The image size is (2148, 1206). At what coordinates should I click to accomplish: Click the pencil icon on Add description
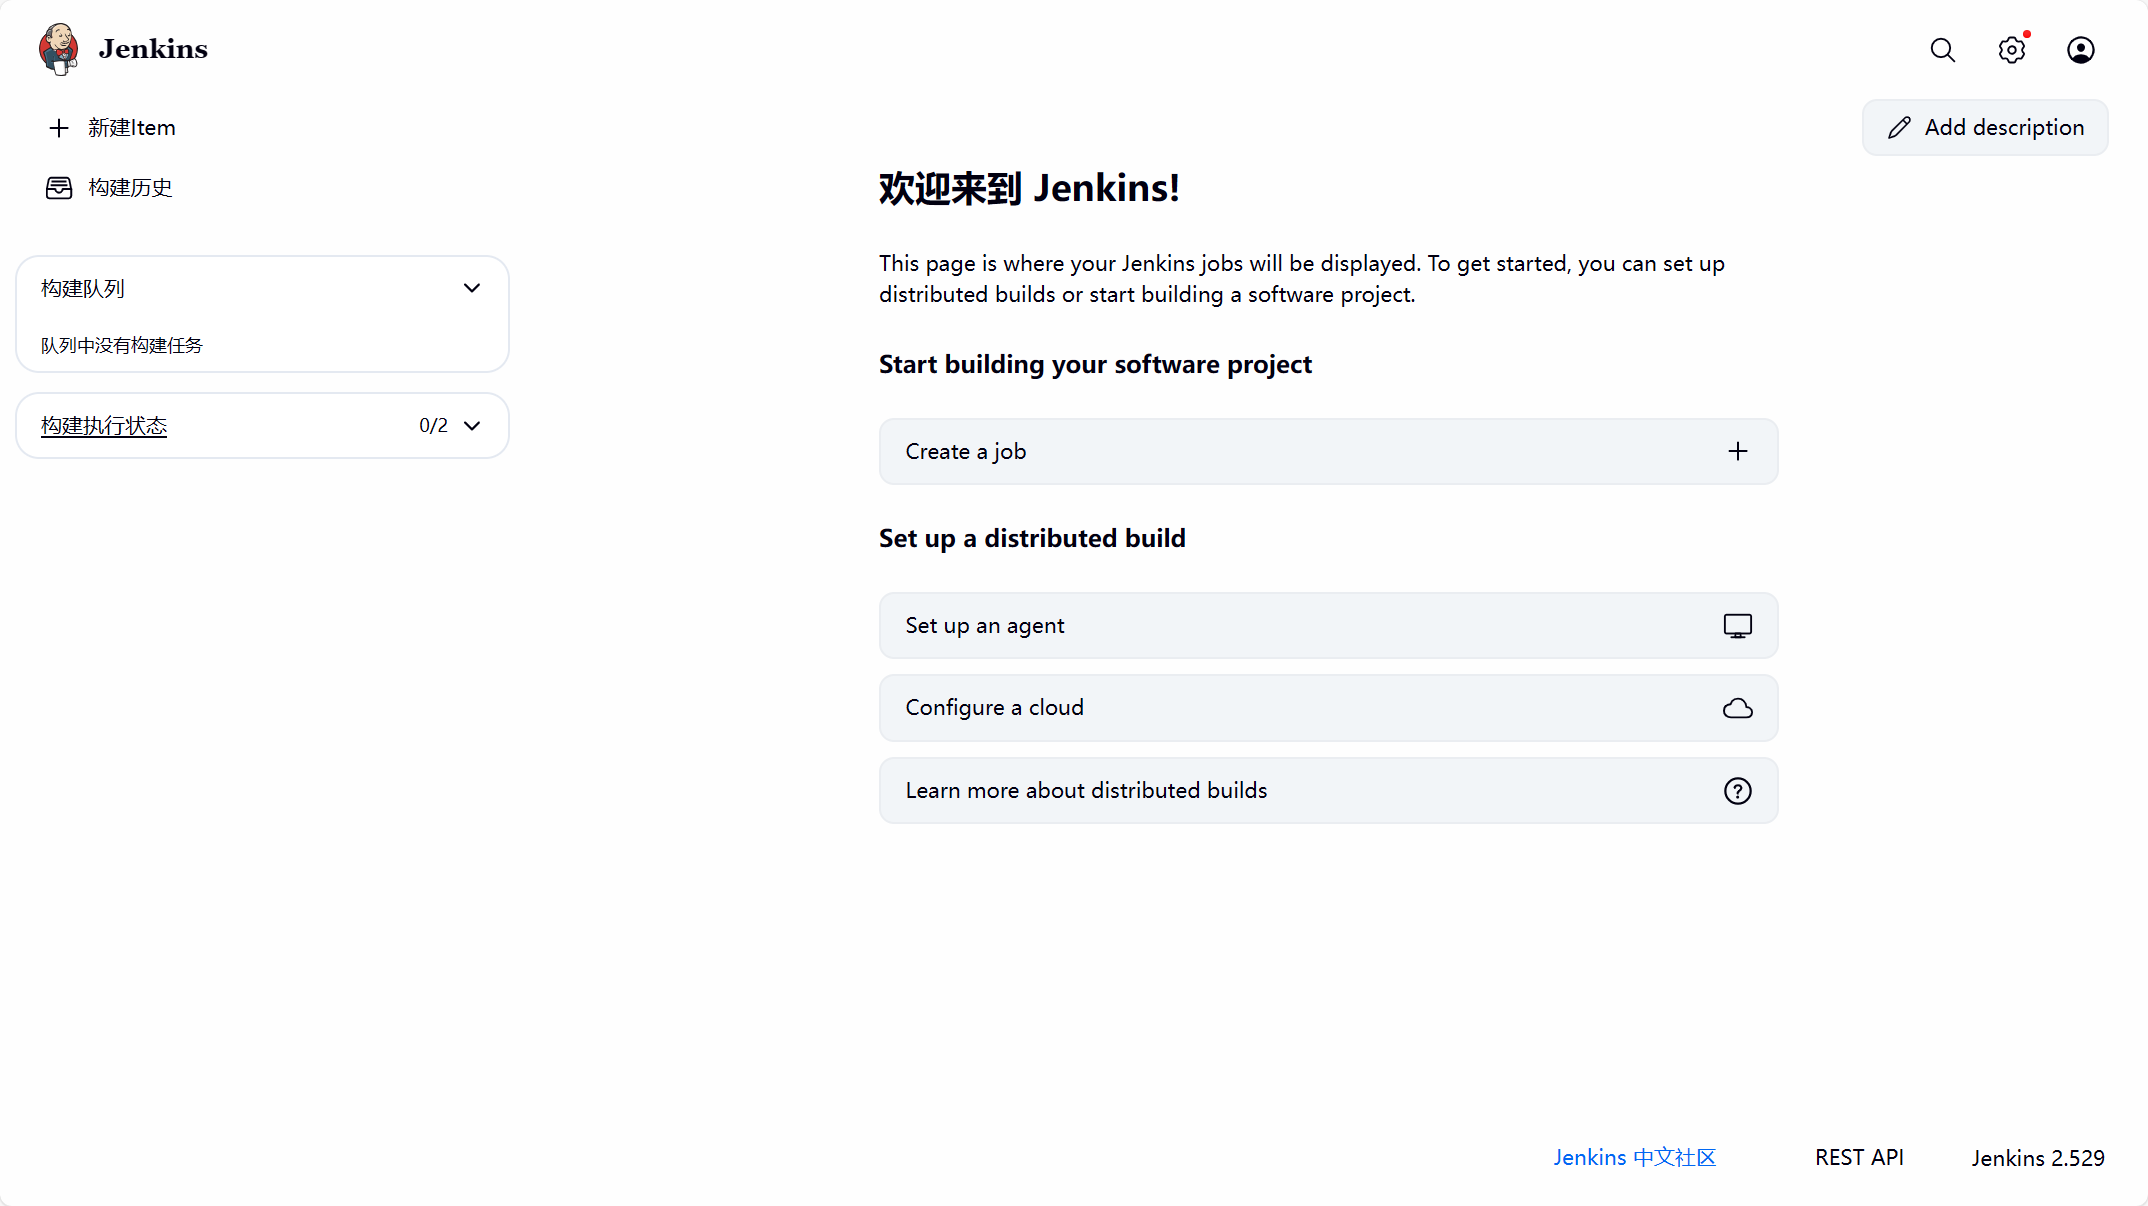click(x=1901, y=127)
